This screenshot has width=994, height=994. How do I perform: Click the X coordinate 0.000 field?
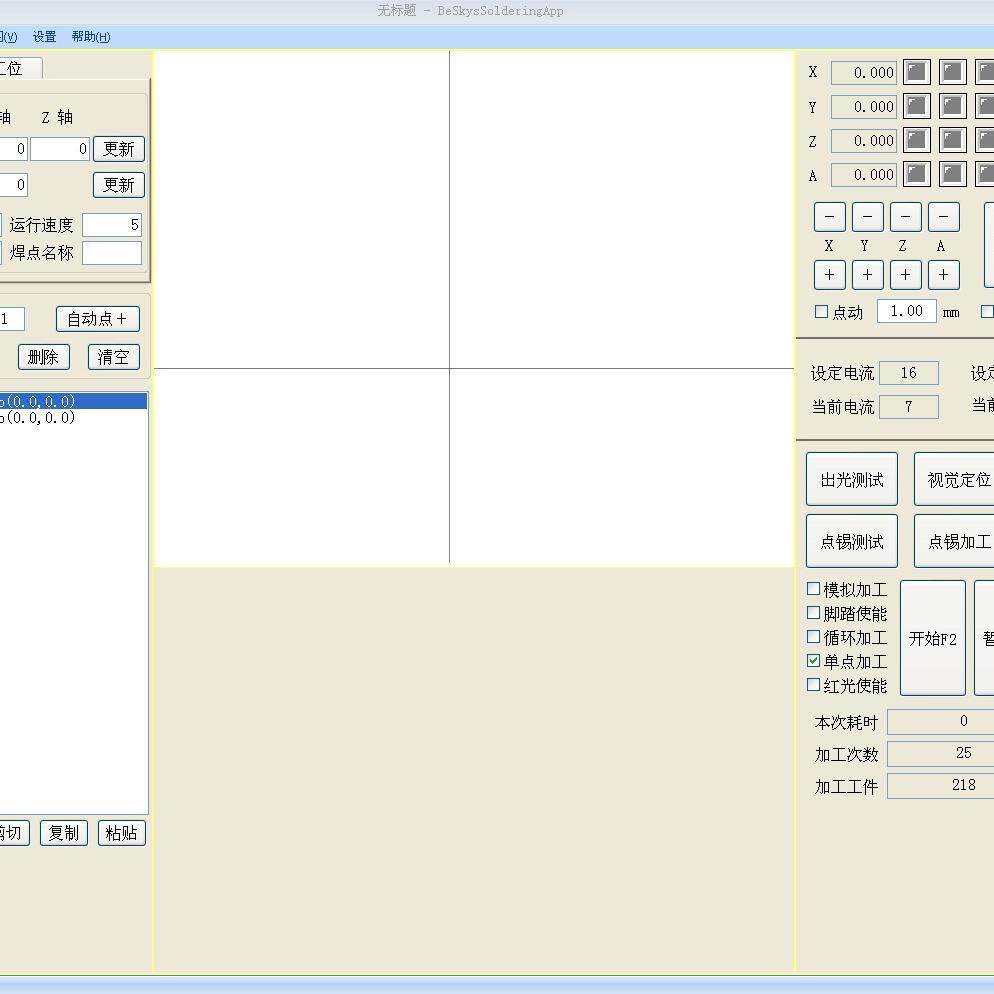[x=864, y=73]
